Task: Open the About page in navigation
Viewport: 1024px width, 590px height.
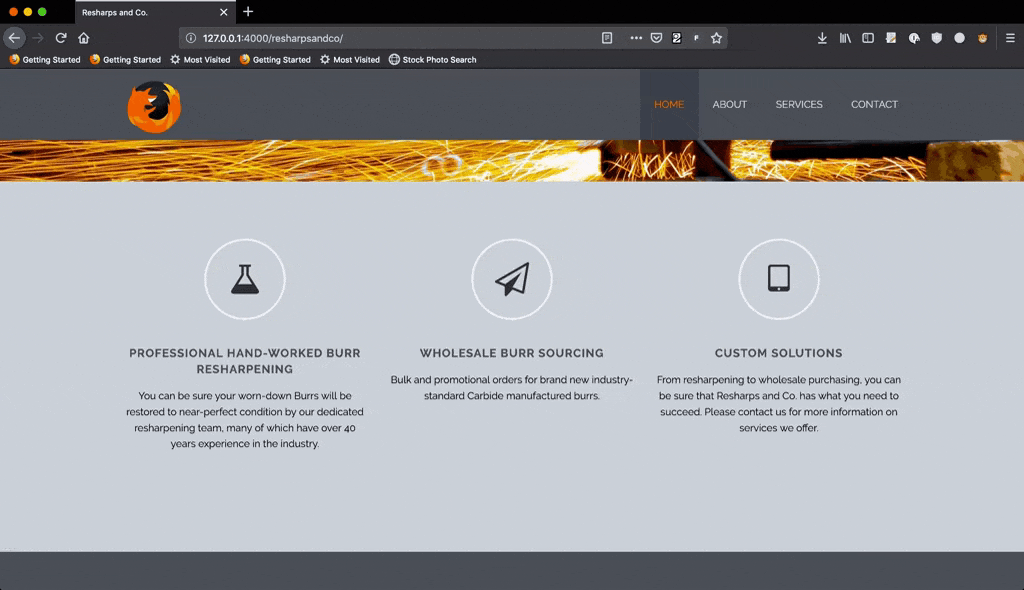Action: click(729, 105)
